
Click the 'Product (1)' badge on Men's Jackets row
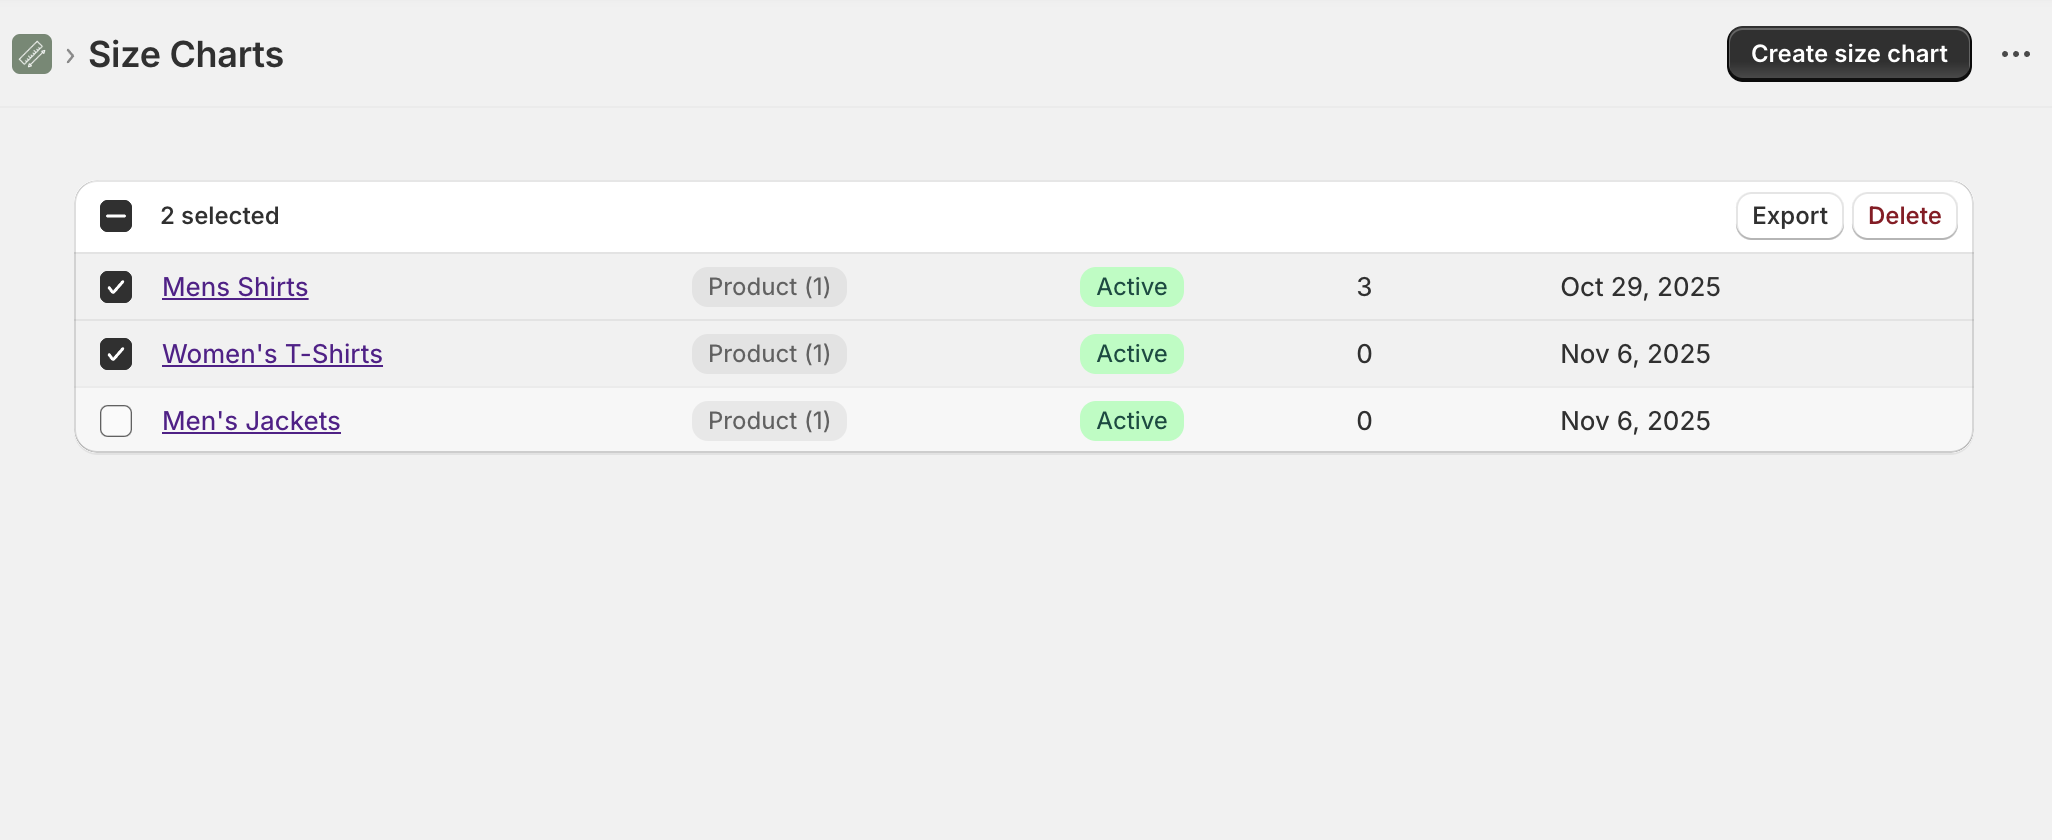point(768,421)
